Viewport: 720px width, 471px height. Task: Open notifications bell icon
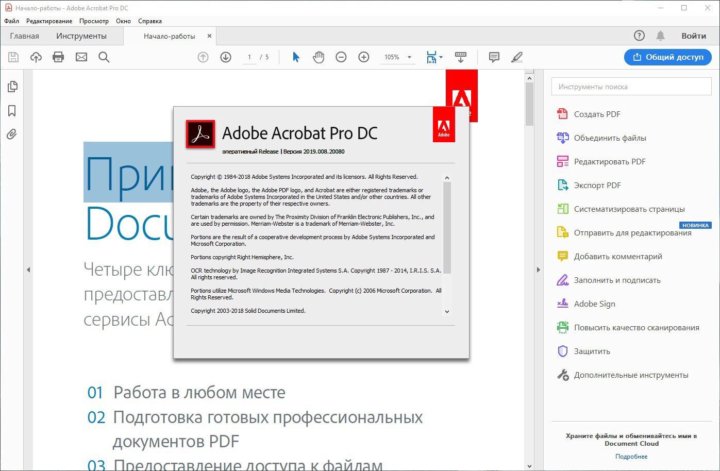[x=660, y=35]
